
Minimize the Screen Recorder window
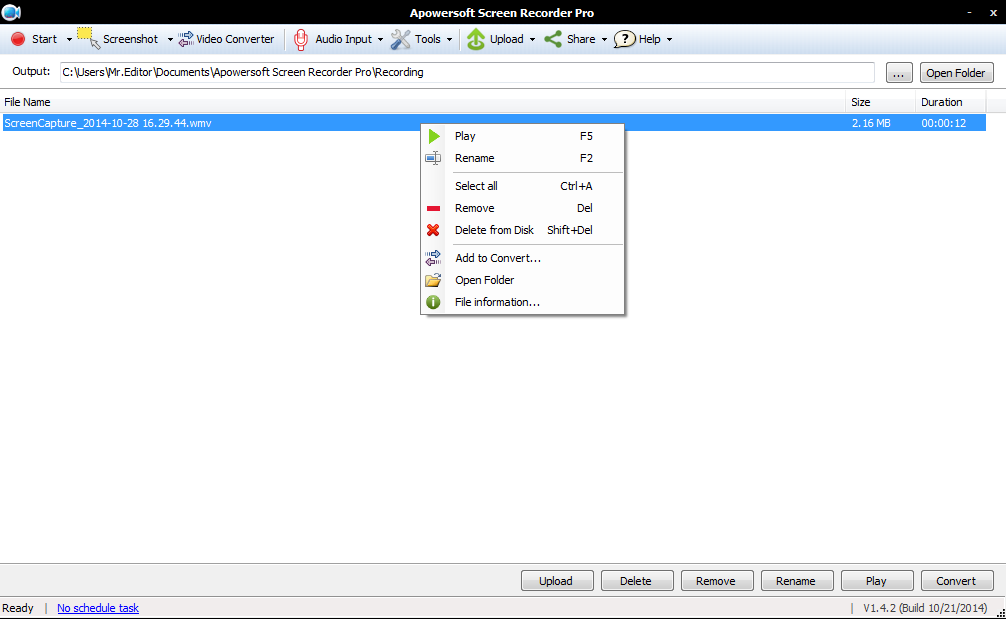click(x=969, y=12)
